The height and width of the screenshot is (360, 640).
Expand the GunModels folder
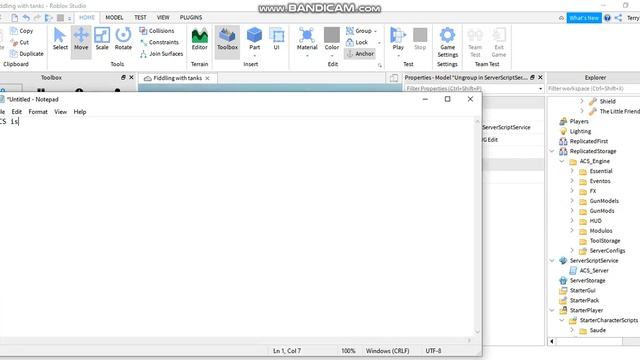[572, 201]
